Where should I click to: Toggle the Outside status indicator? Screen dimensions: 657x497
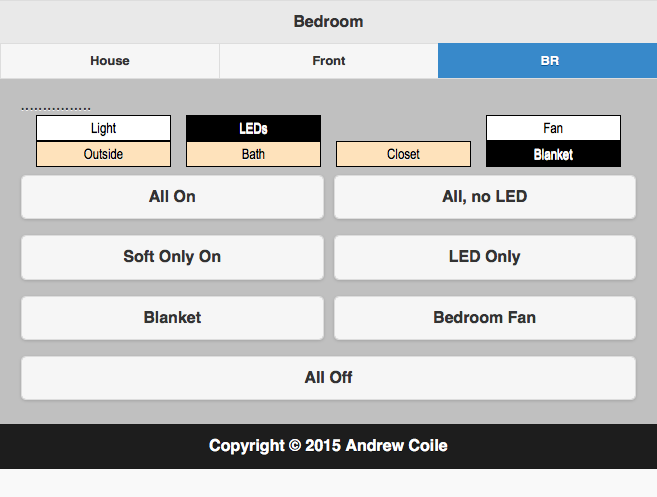(103, 154)
